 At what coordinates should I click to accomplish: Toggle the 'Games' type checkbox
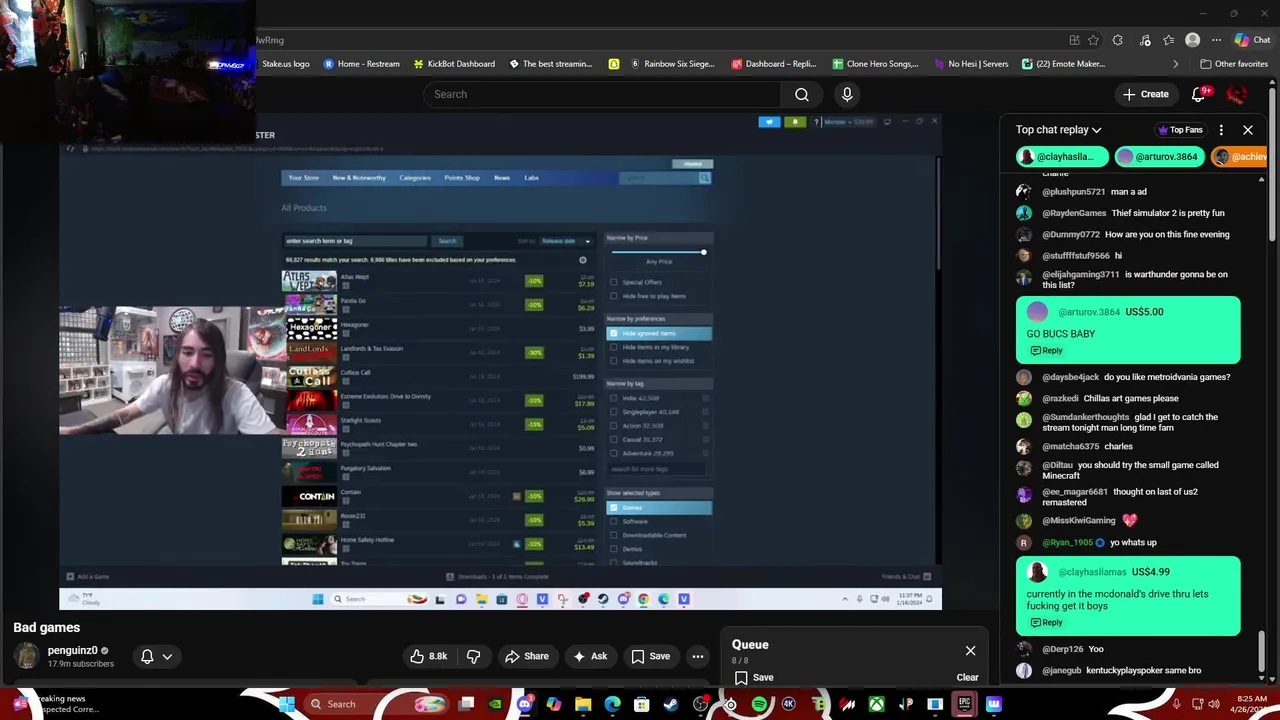tap(614, 508)
